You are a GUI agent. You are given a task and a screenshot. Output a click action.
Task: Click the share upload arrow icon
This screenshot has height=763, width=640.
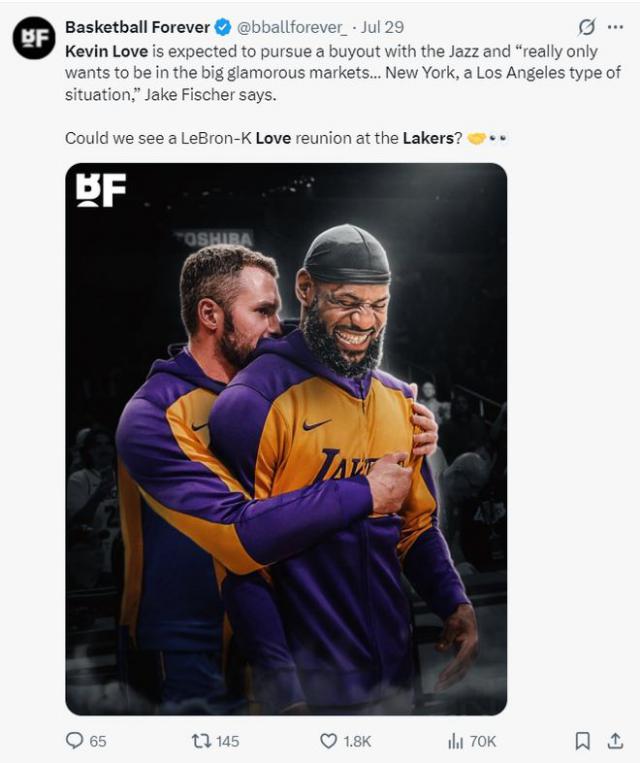pos(615,741)
